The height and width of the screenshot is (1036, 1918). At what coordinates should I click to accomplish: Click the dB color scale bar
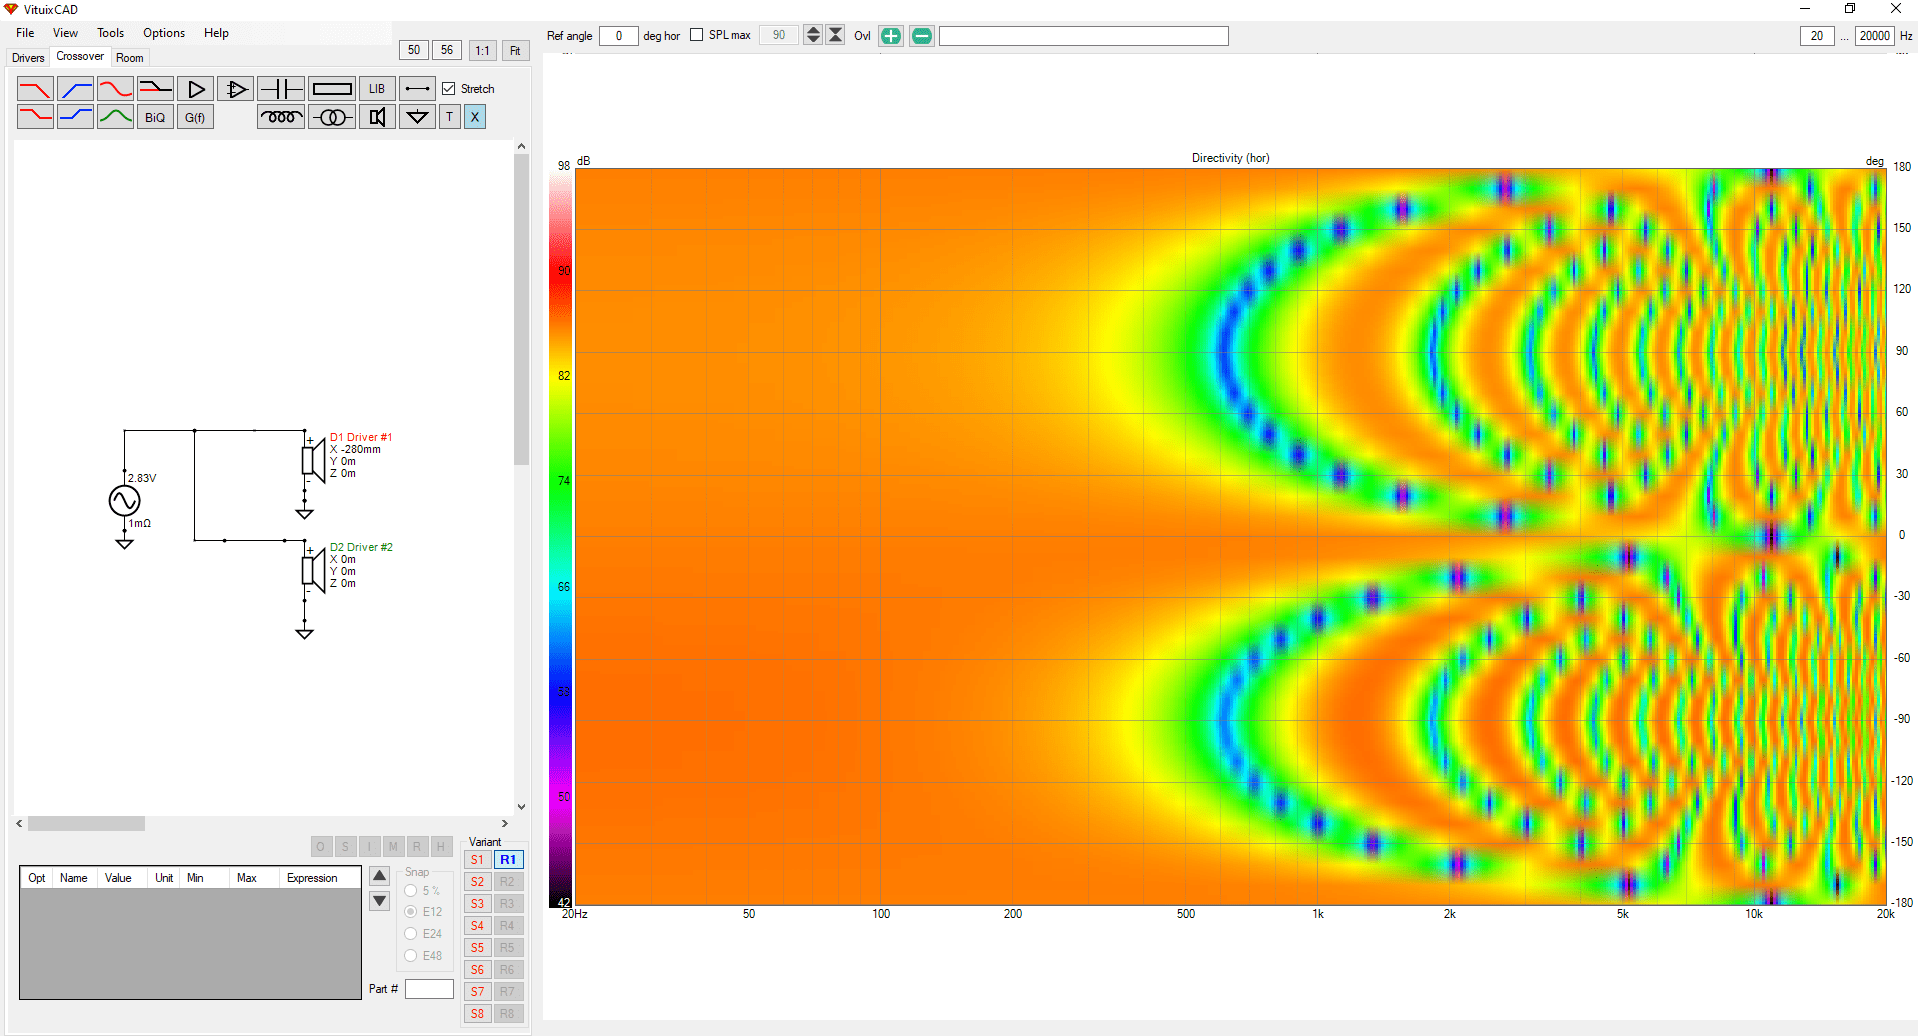point(560,537)
